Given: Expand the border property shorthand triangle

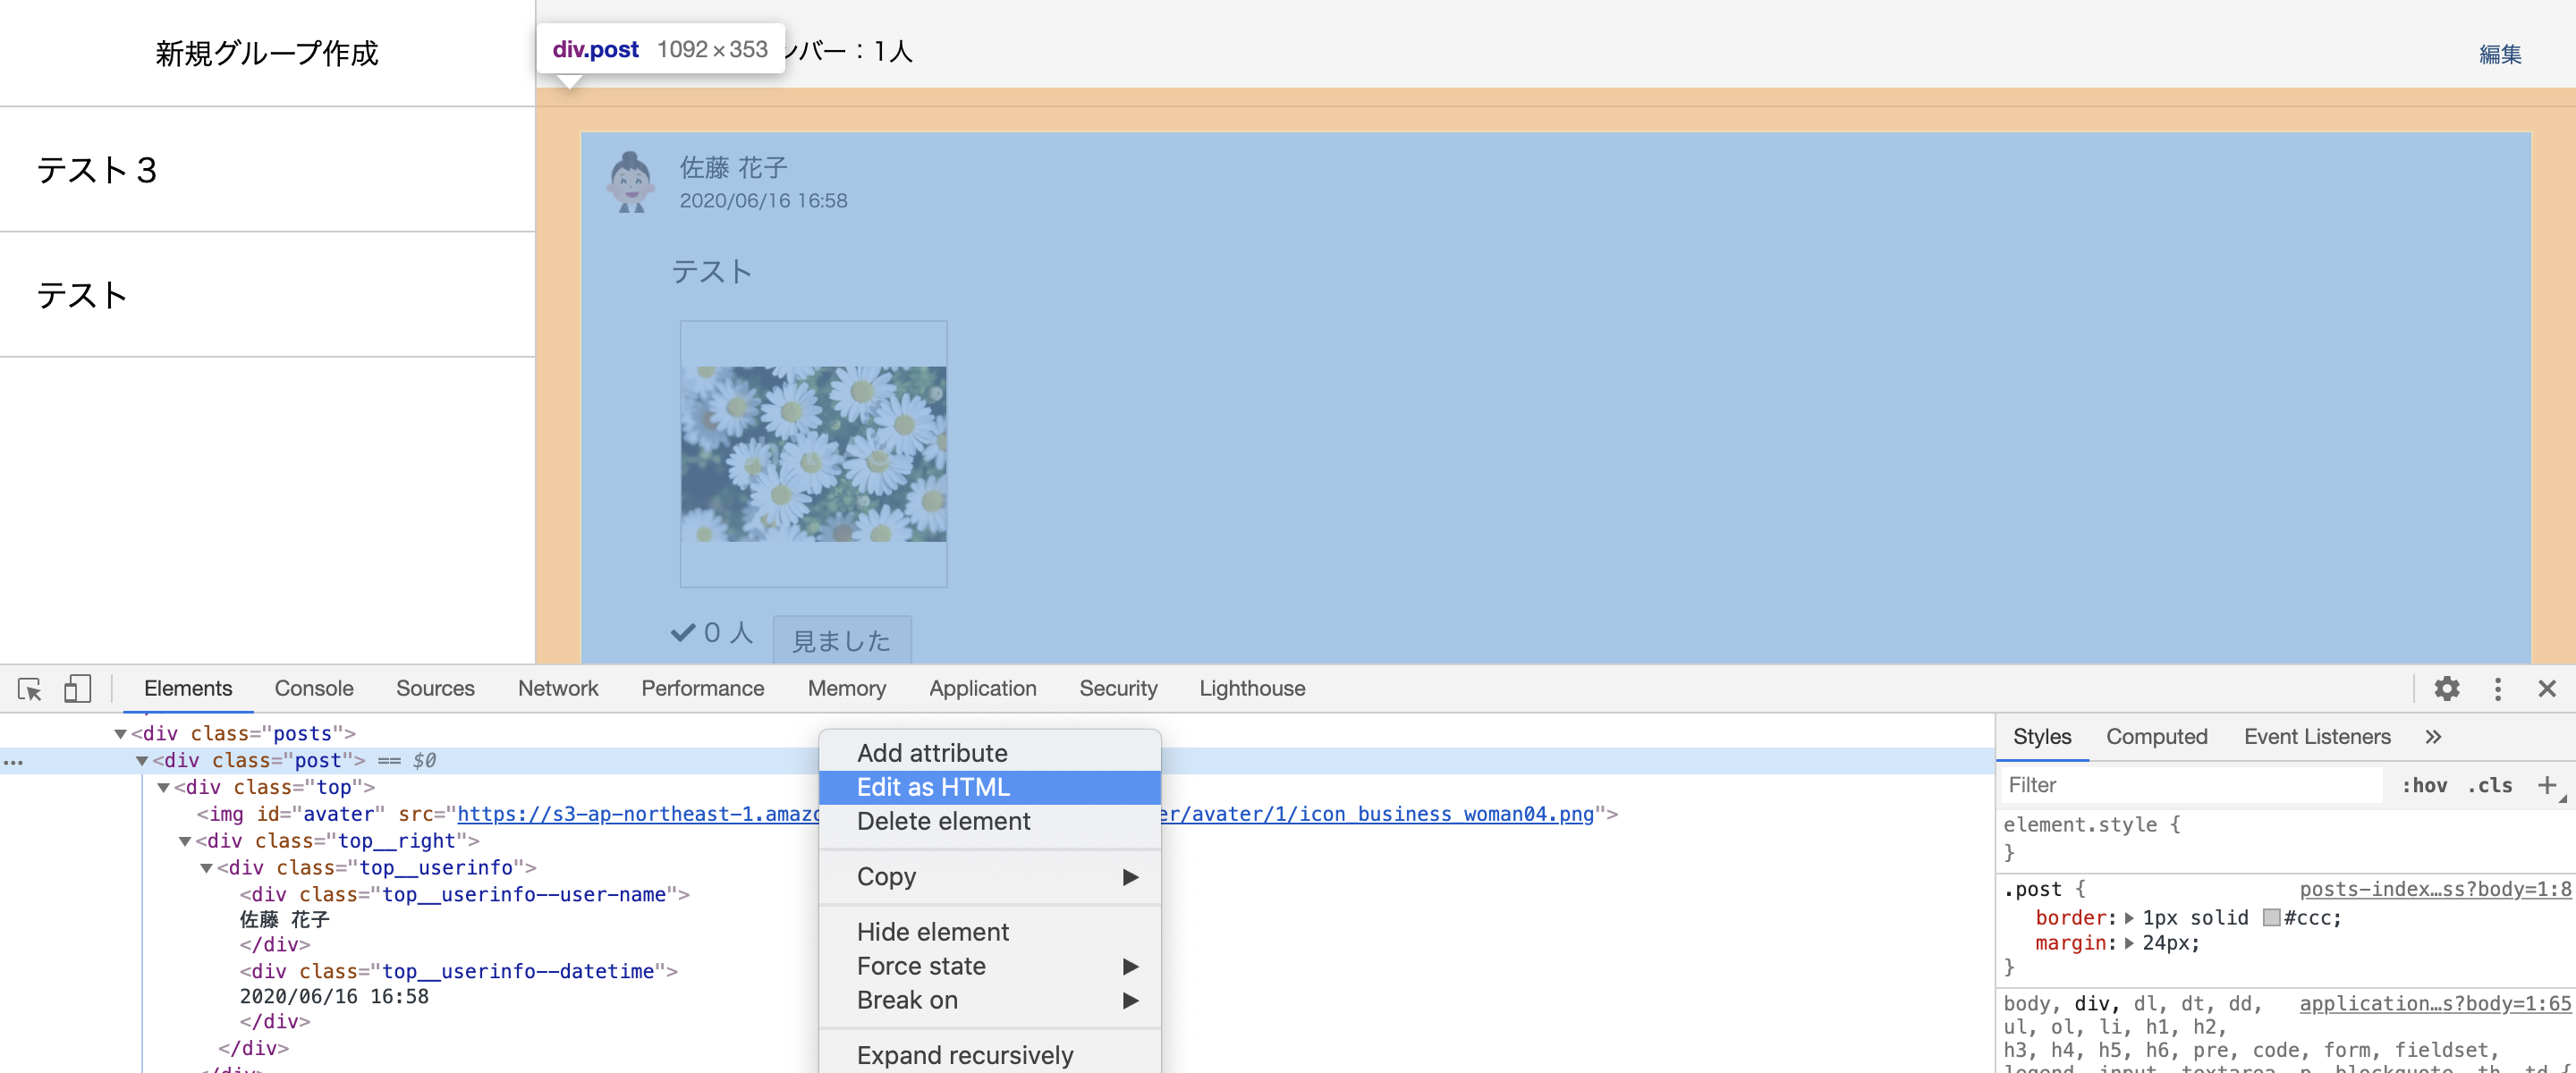Looking at the screenshot, I should click(x=2129, y=918).
